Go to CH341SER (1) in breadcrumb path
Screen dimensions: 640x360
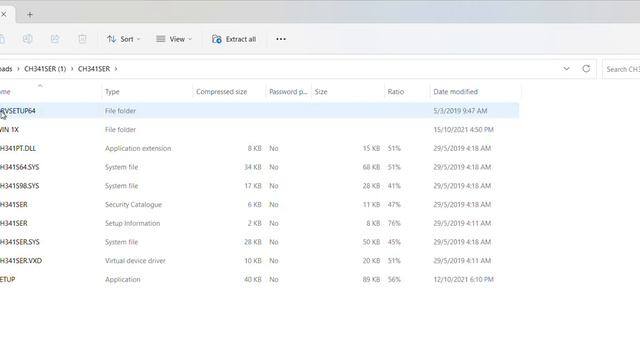pyautogui.click(x=45, y=69)
